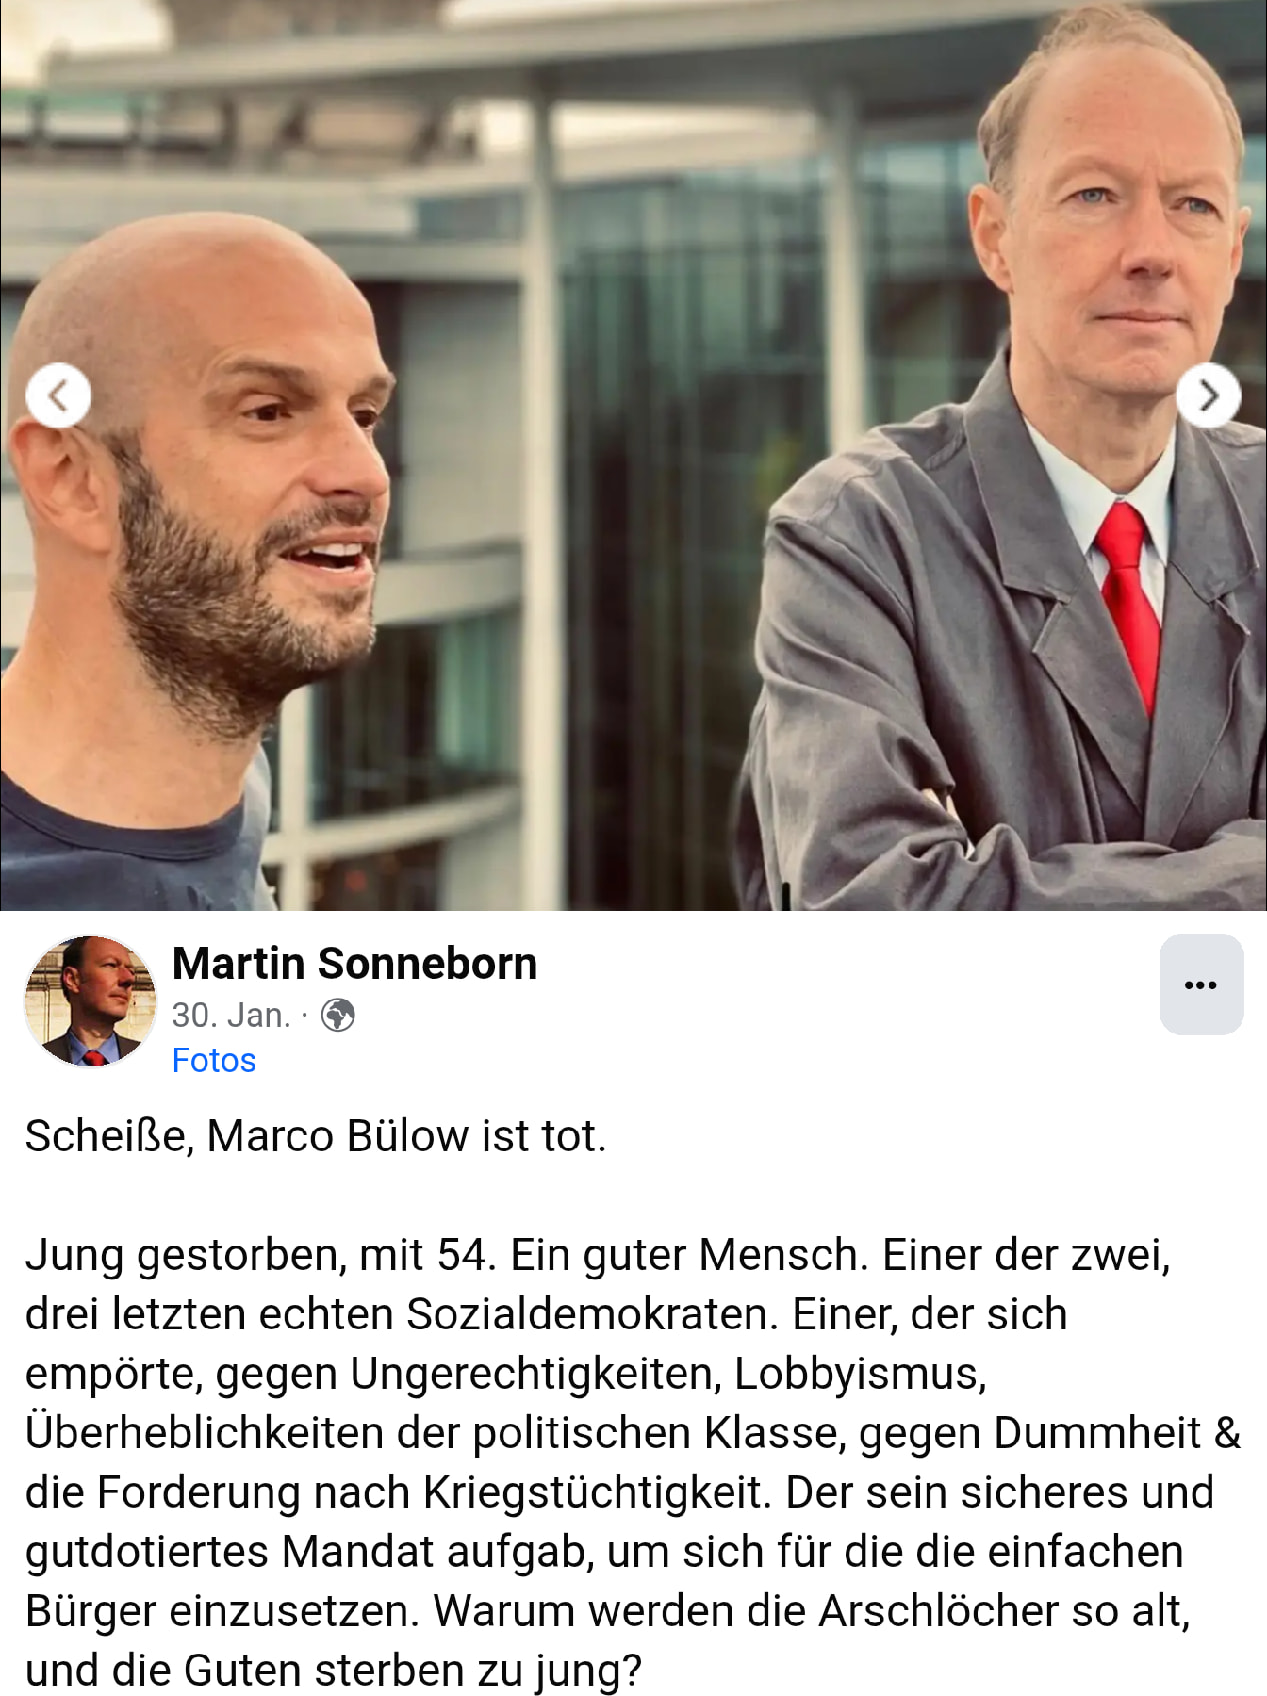Viewport: 1267px width, 1696px height.
Task: Advance to the next photo with right chevron
Action: (x=1208, y=396)
